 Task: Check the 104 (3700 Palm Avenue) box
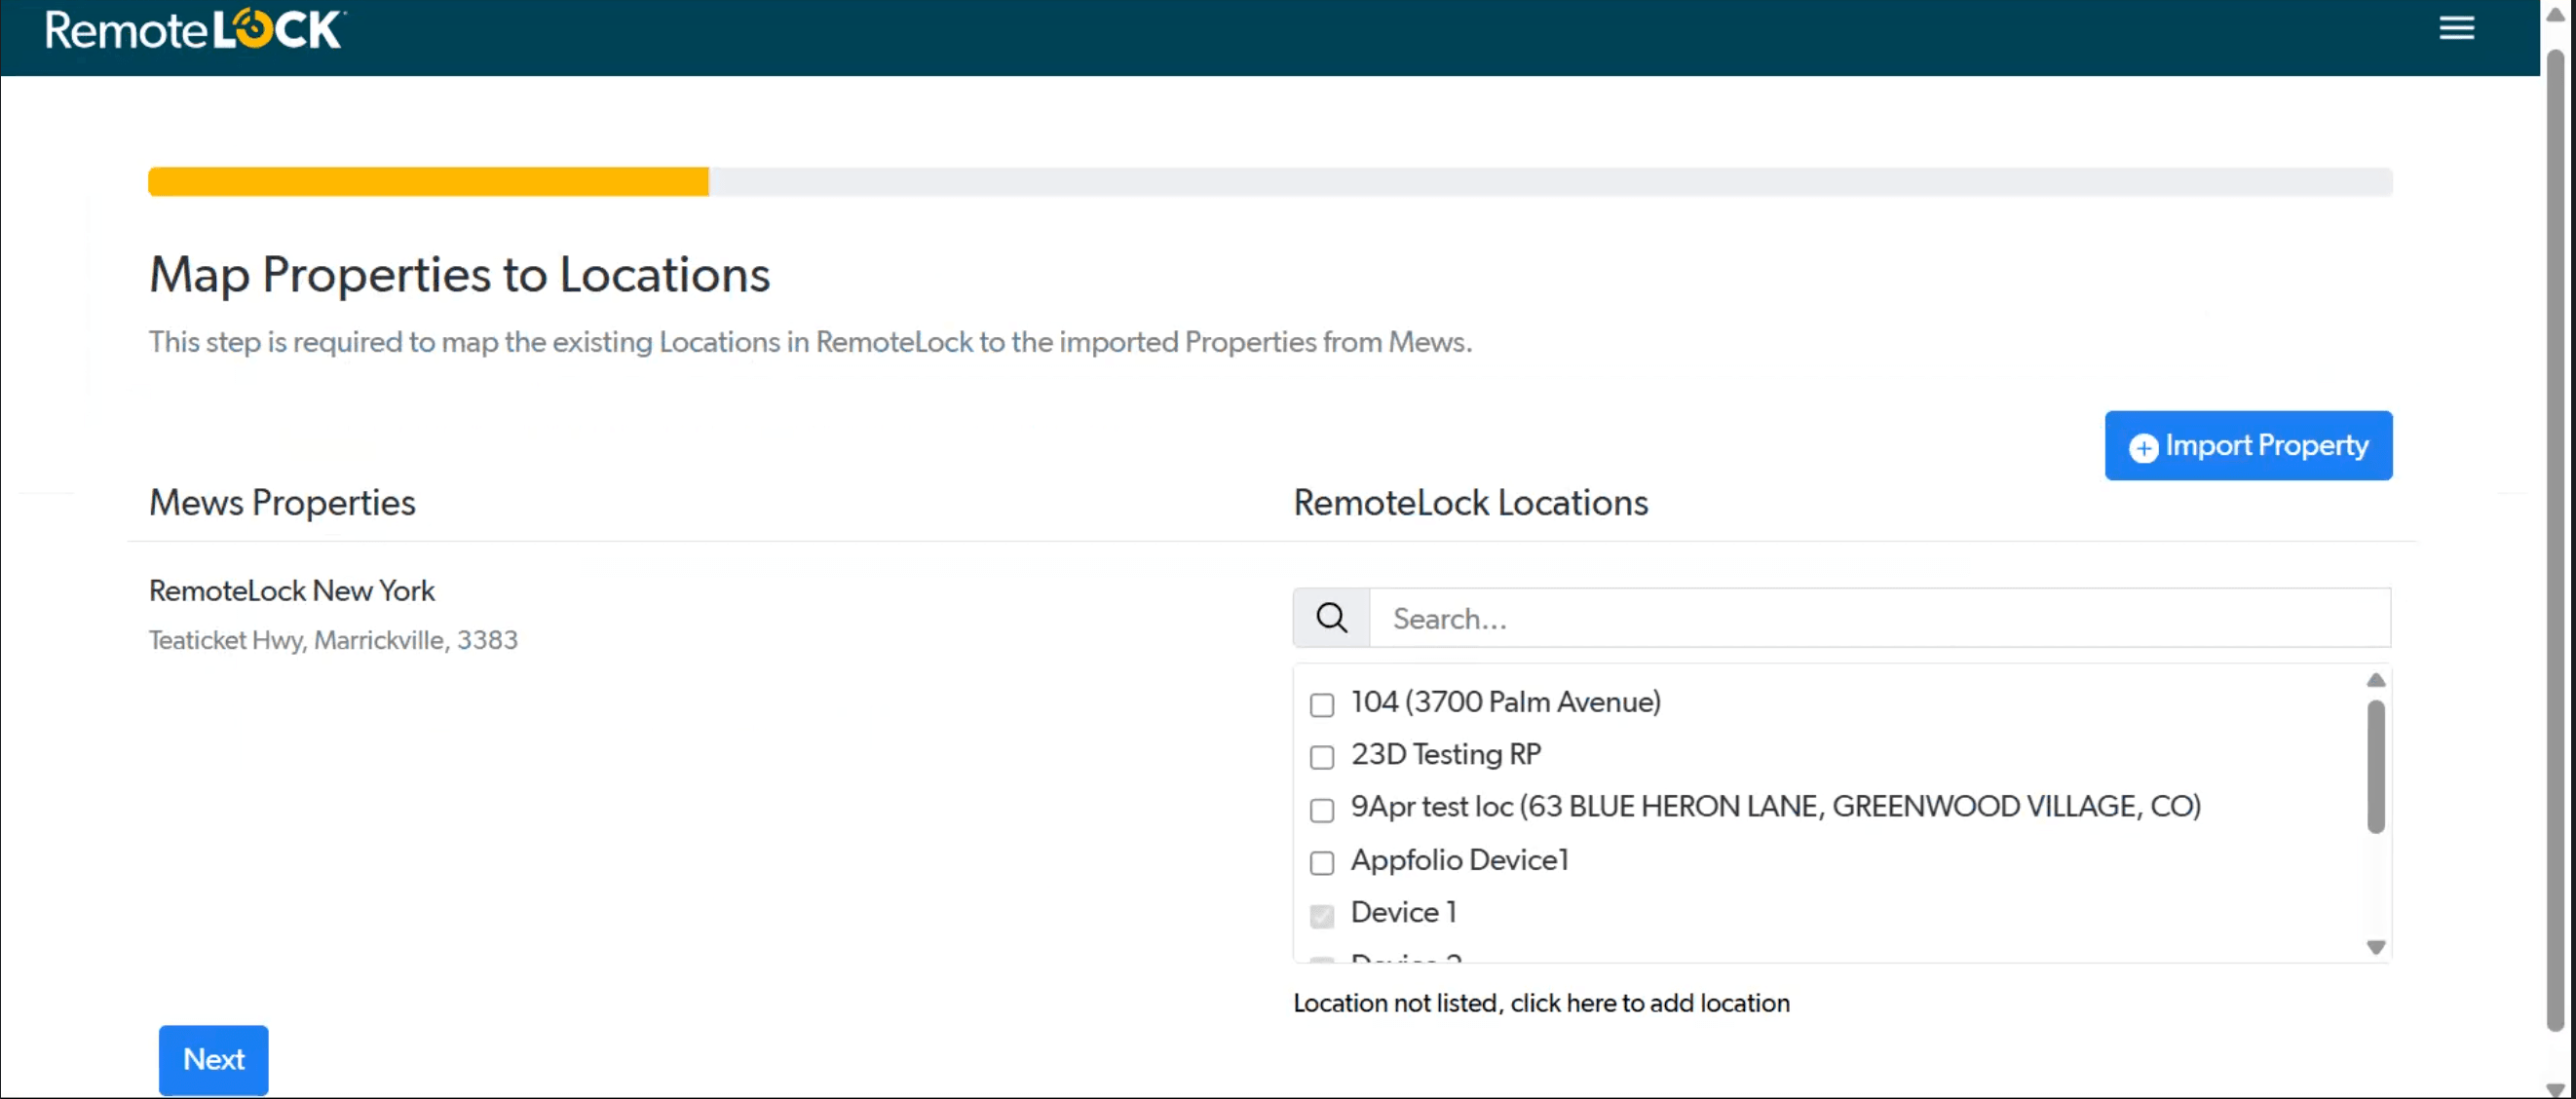coord(1321,705)
